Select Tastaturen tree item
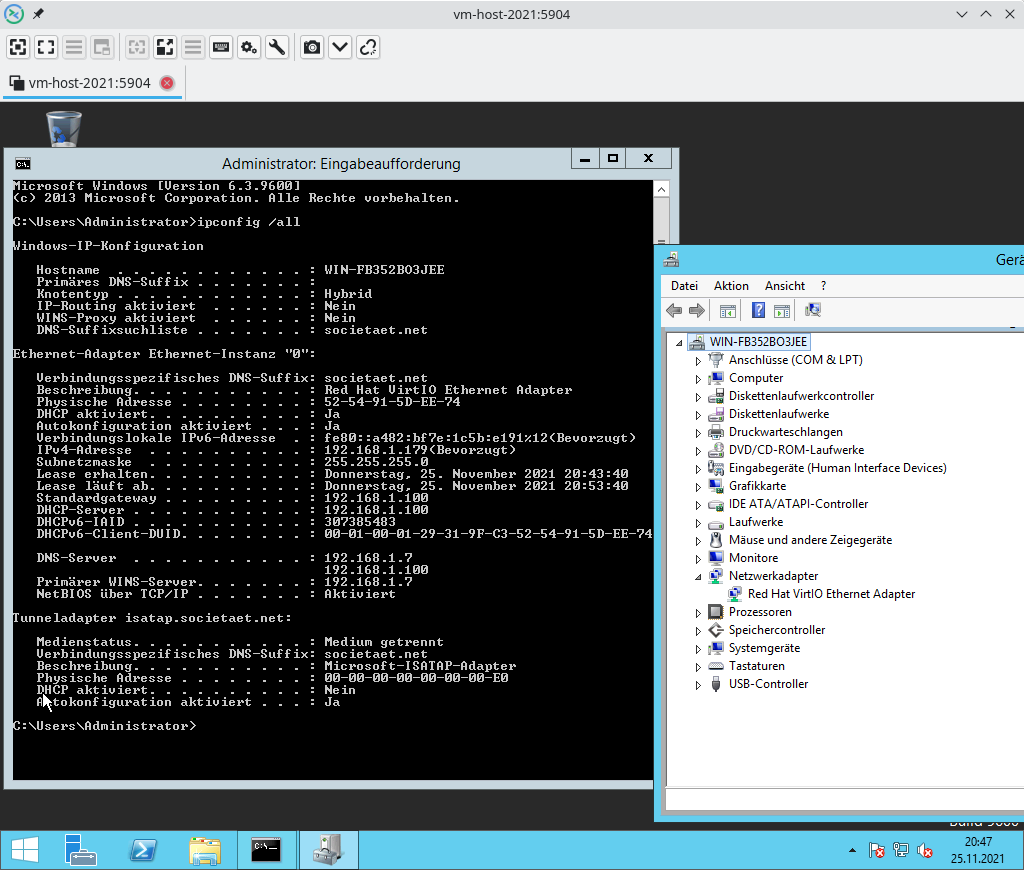1024x870 pixels. (757, 666)
